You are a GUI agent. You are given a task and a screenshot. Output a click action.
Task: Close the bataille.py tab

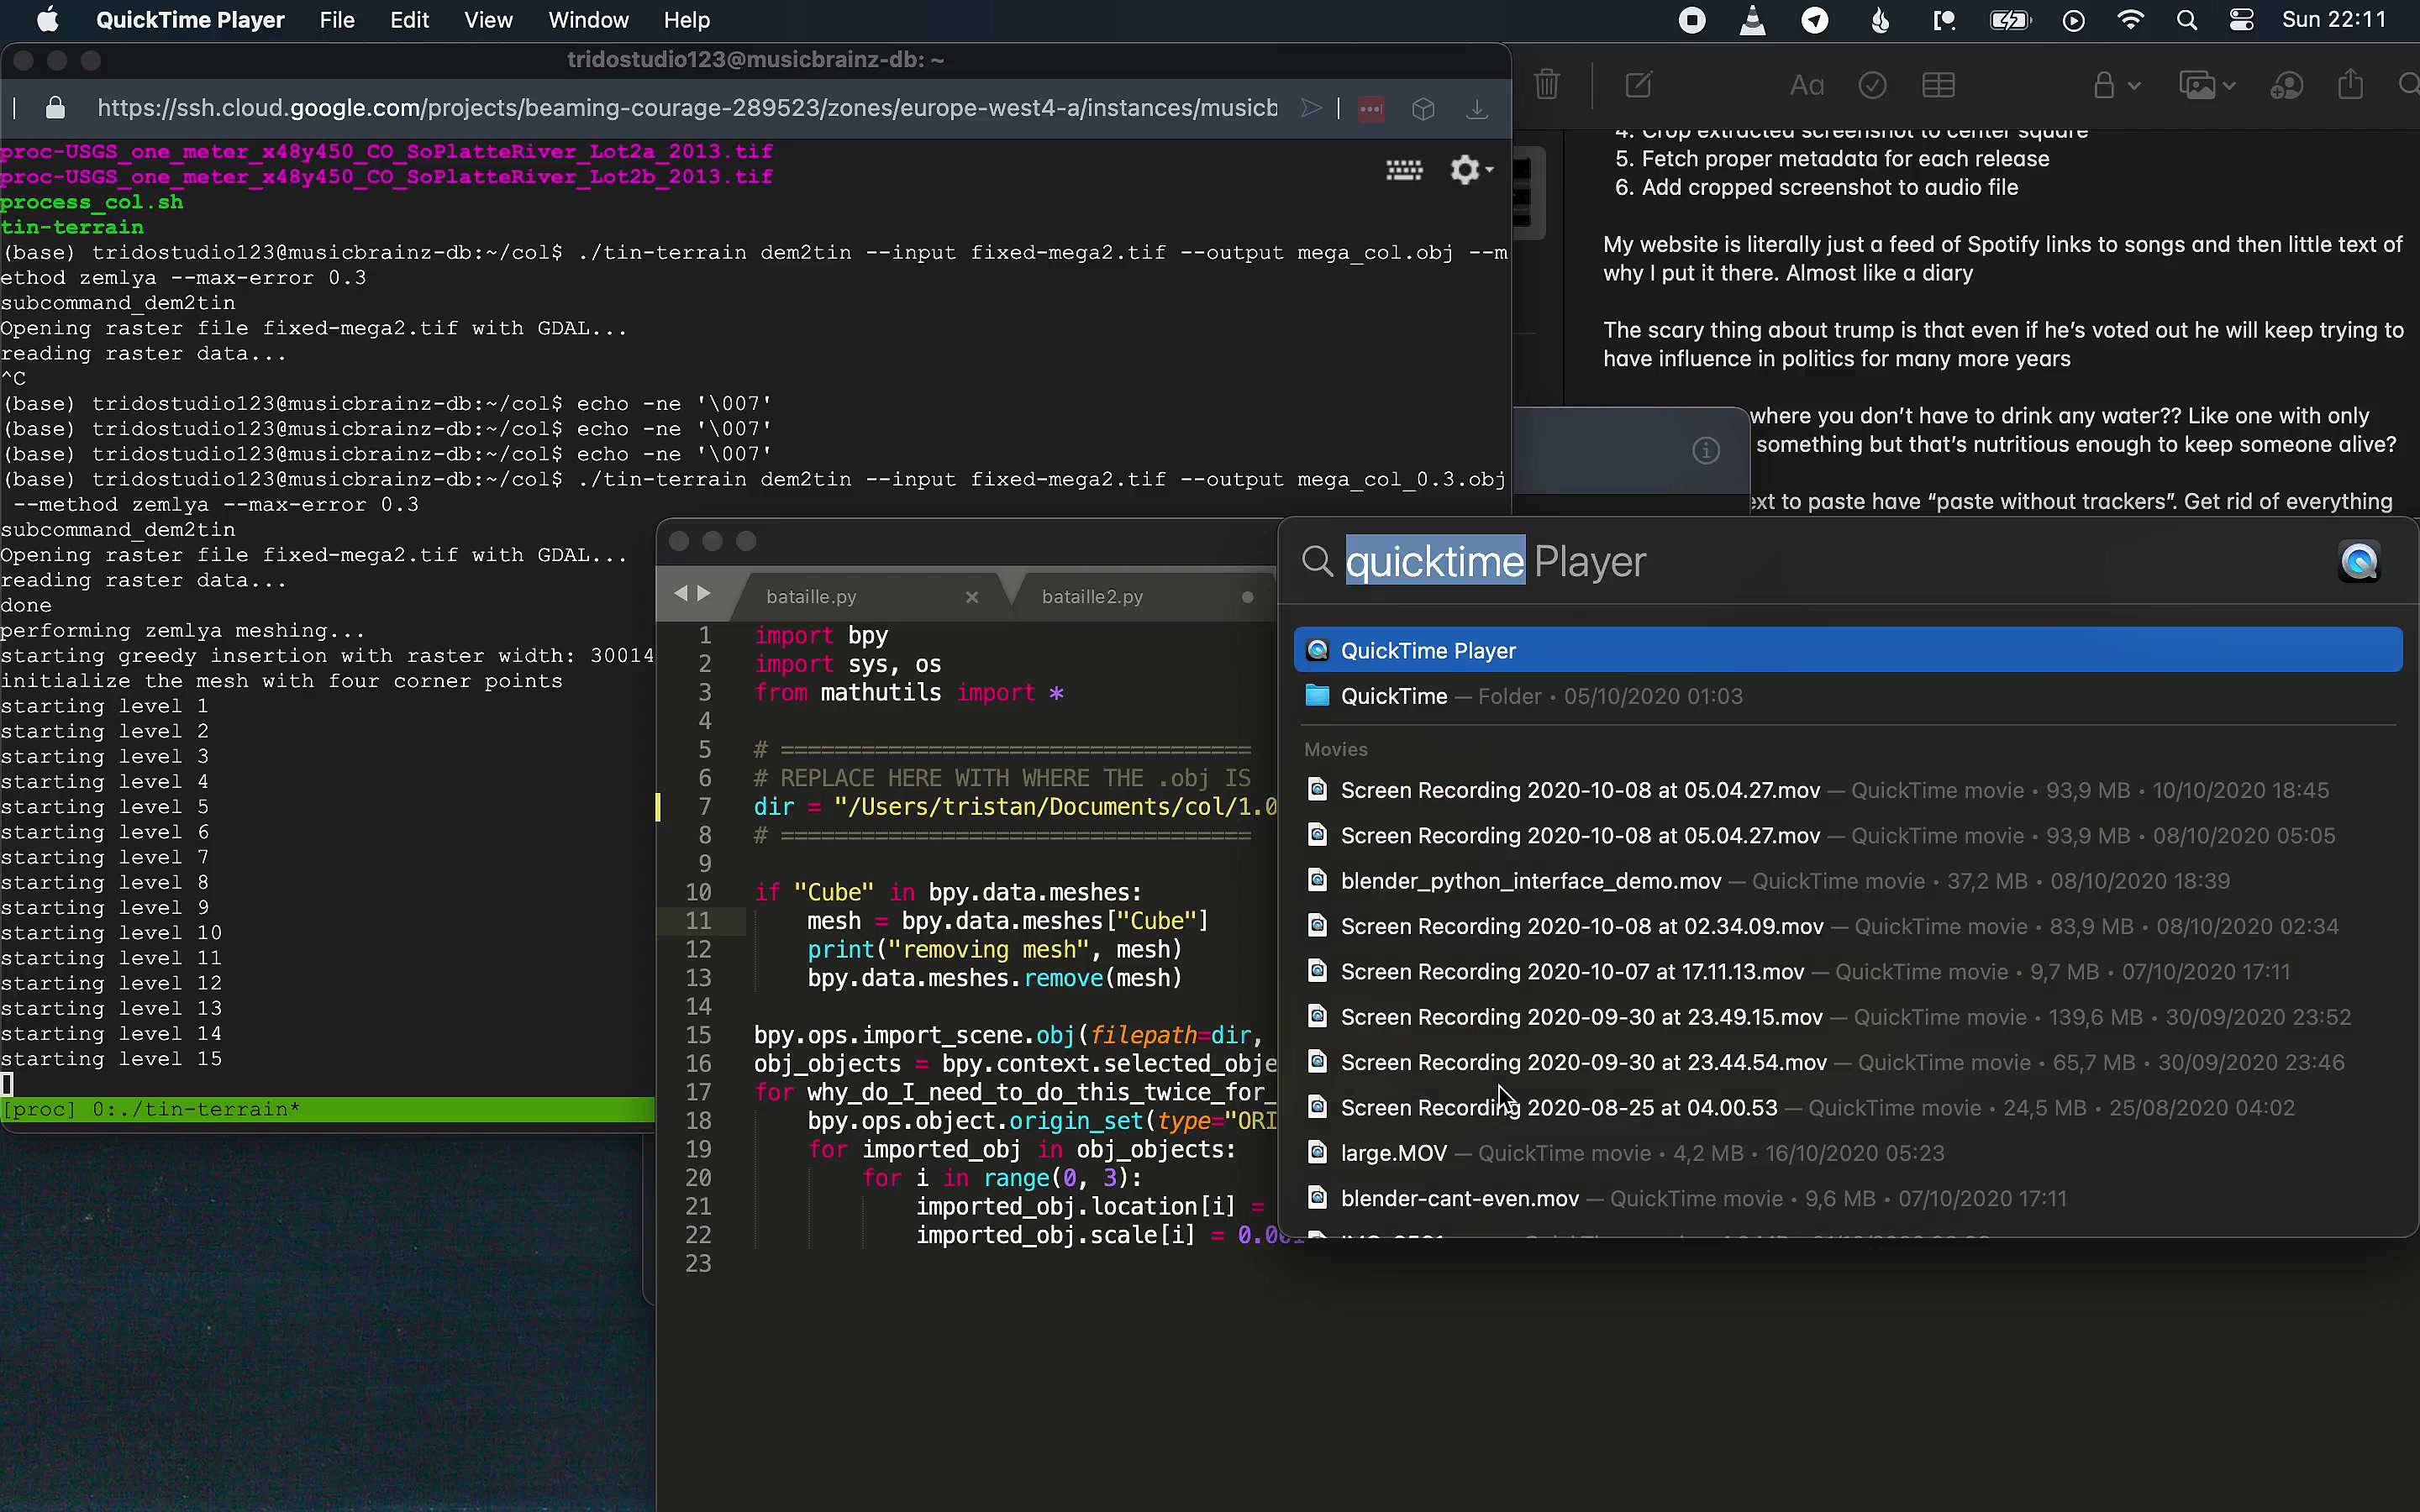click(971, 597)
